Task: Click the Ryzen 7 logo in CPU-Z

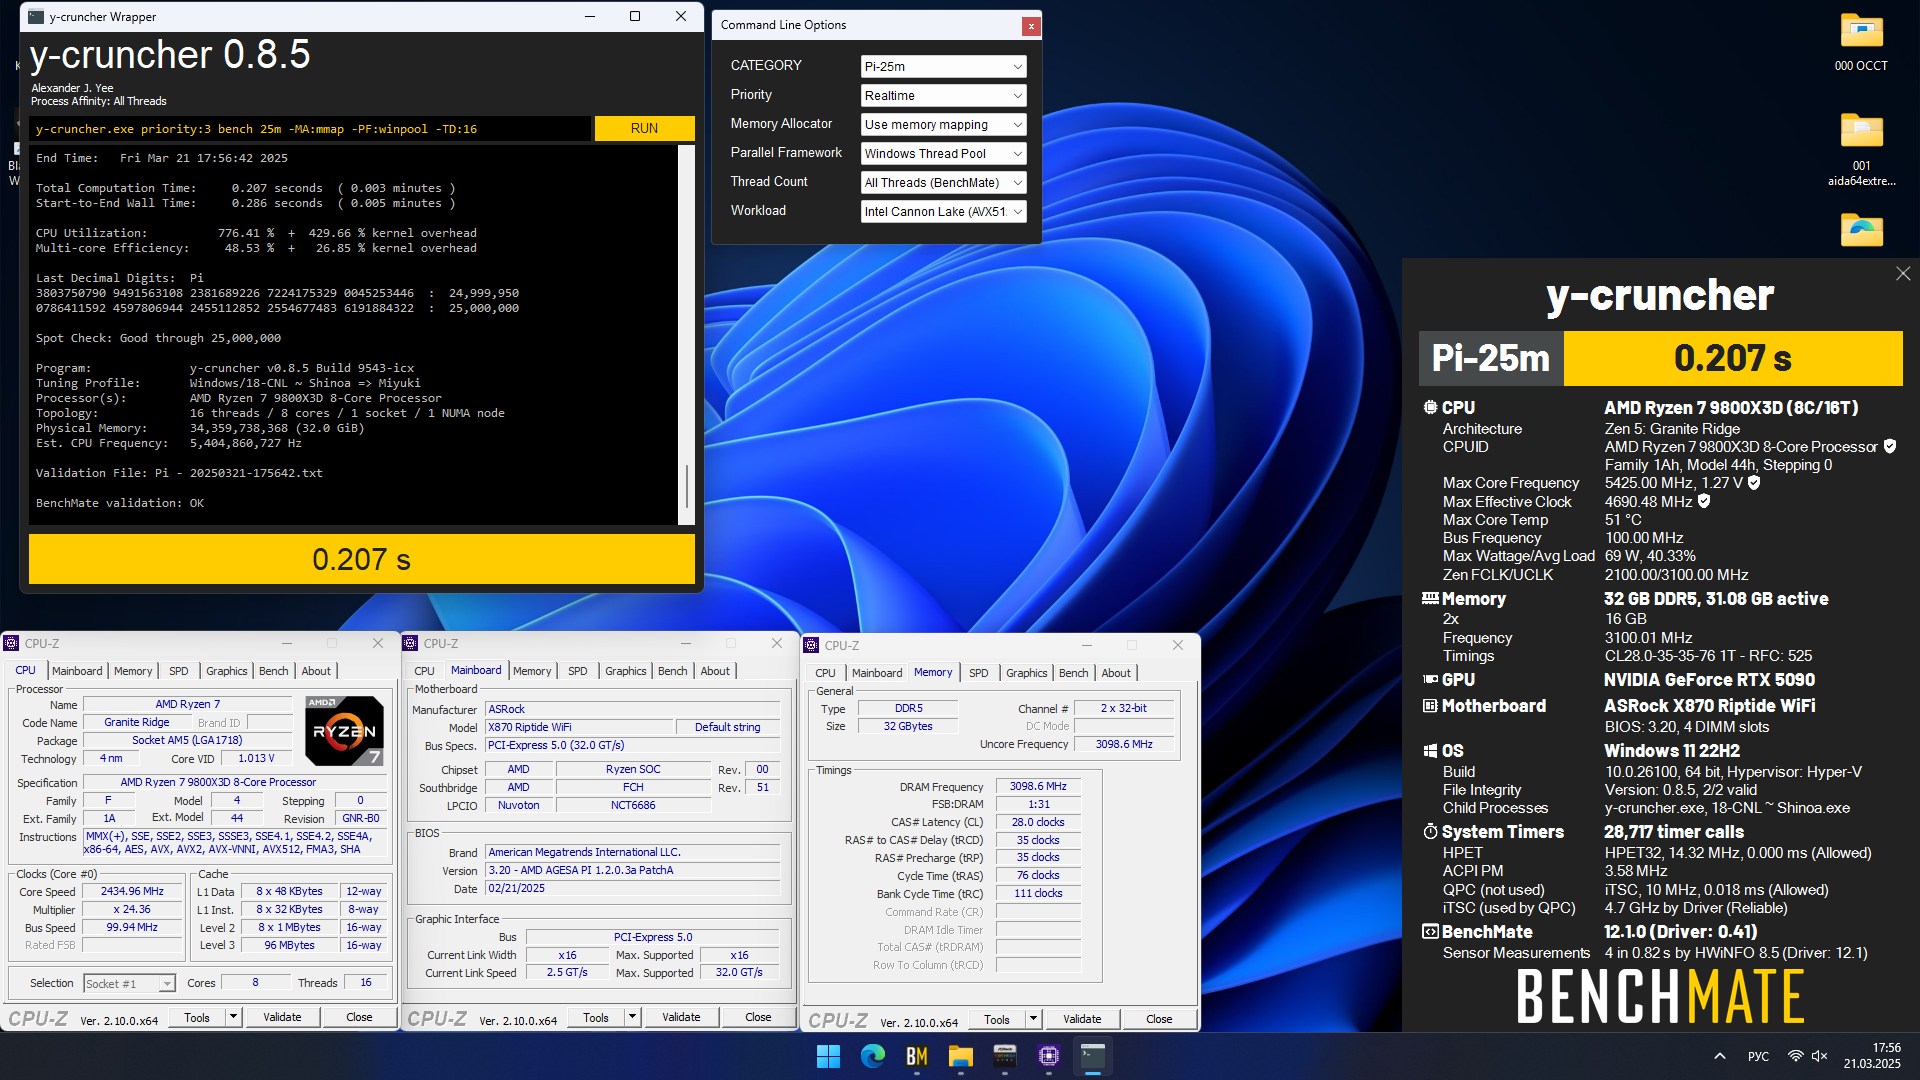Action: point(344,730)
